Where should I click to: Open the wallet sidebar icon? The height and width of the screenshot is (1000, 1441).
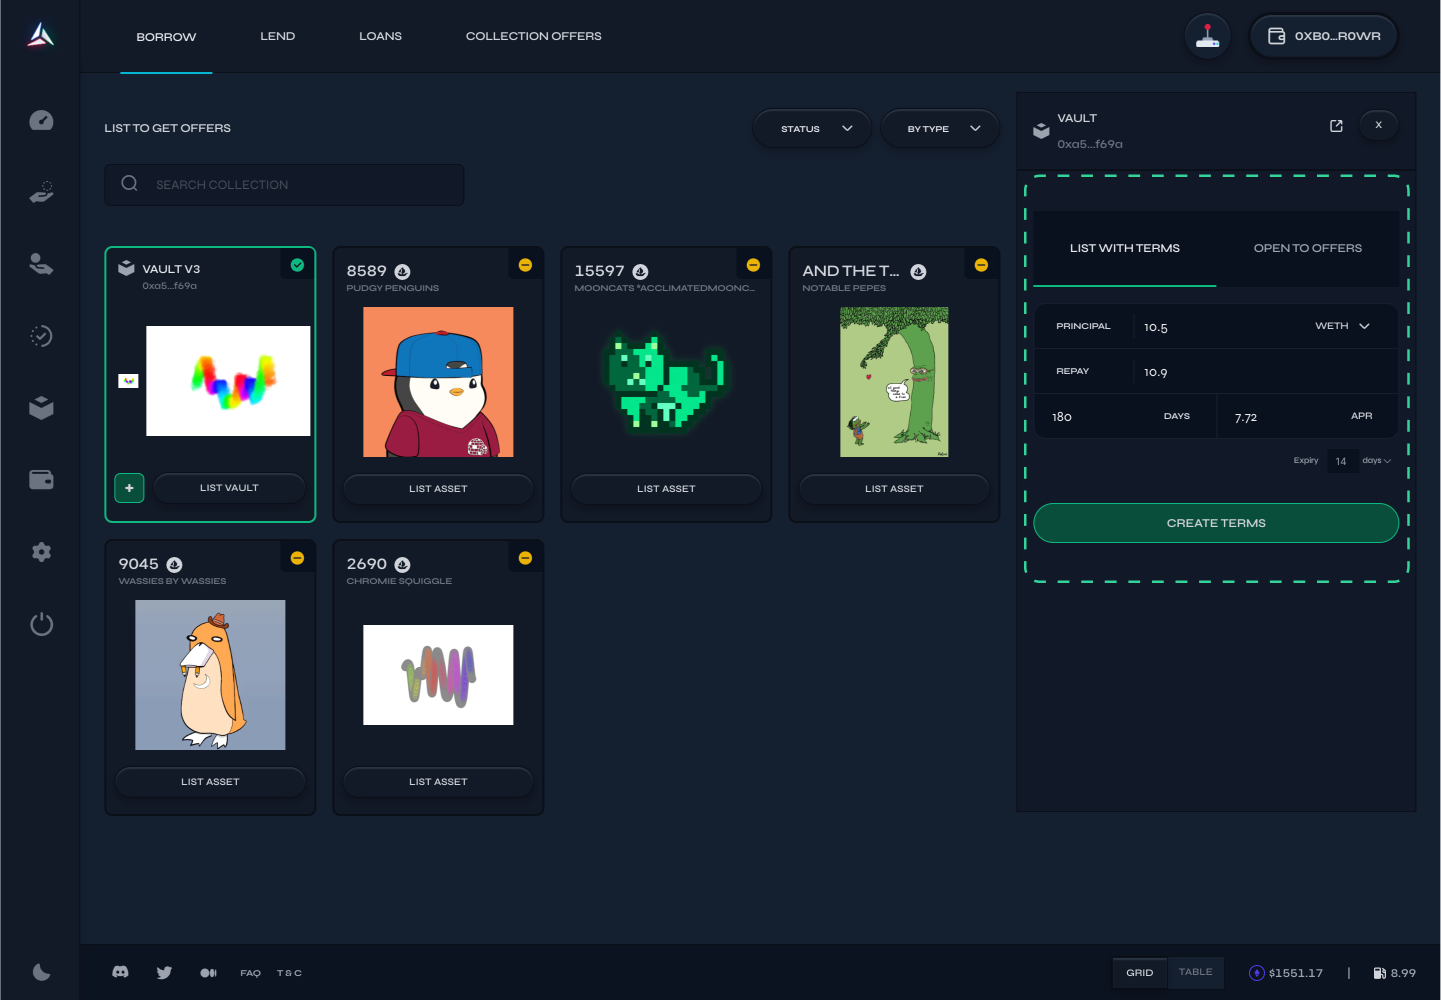pos(41,480)
